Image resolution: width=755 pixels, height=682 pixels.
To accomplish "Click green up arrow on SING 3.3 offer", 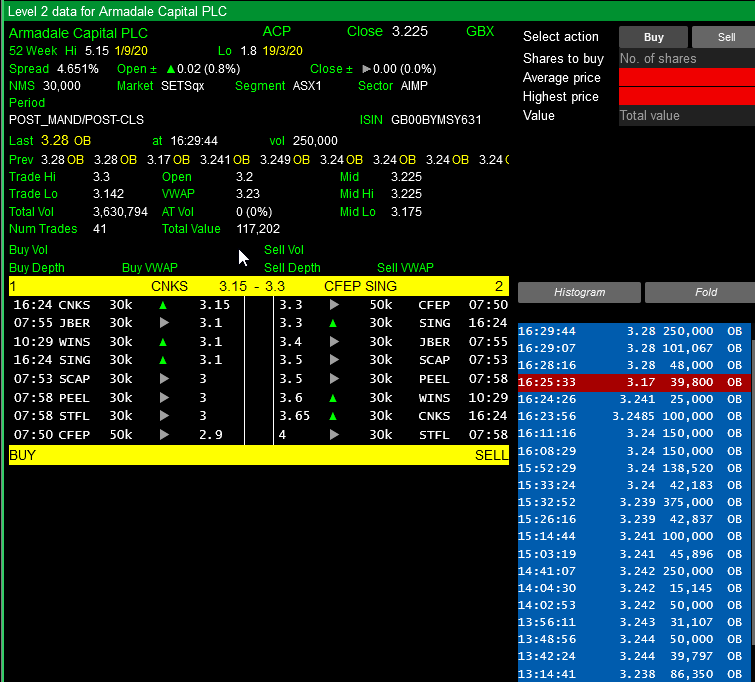I will coord(333,323).
